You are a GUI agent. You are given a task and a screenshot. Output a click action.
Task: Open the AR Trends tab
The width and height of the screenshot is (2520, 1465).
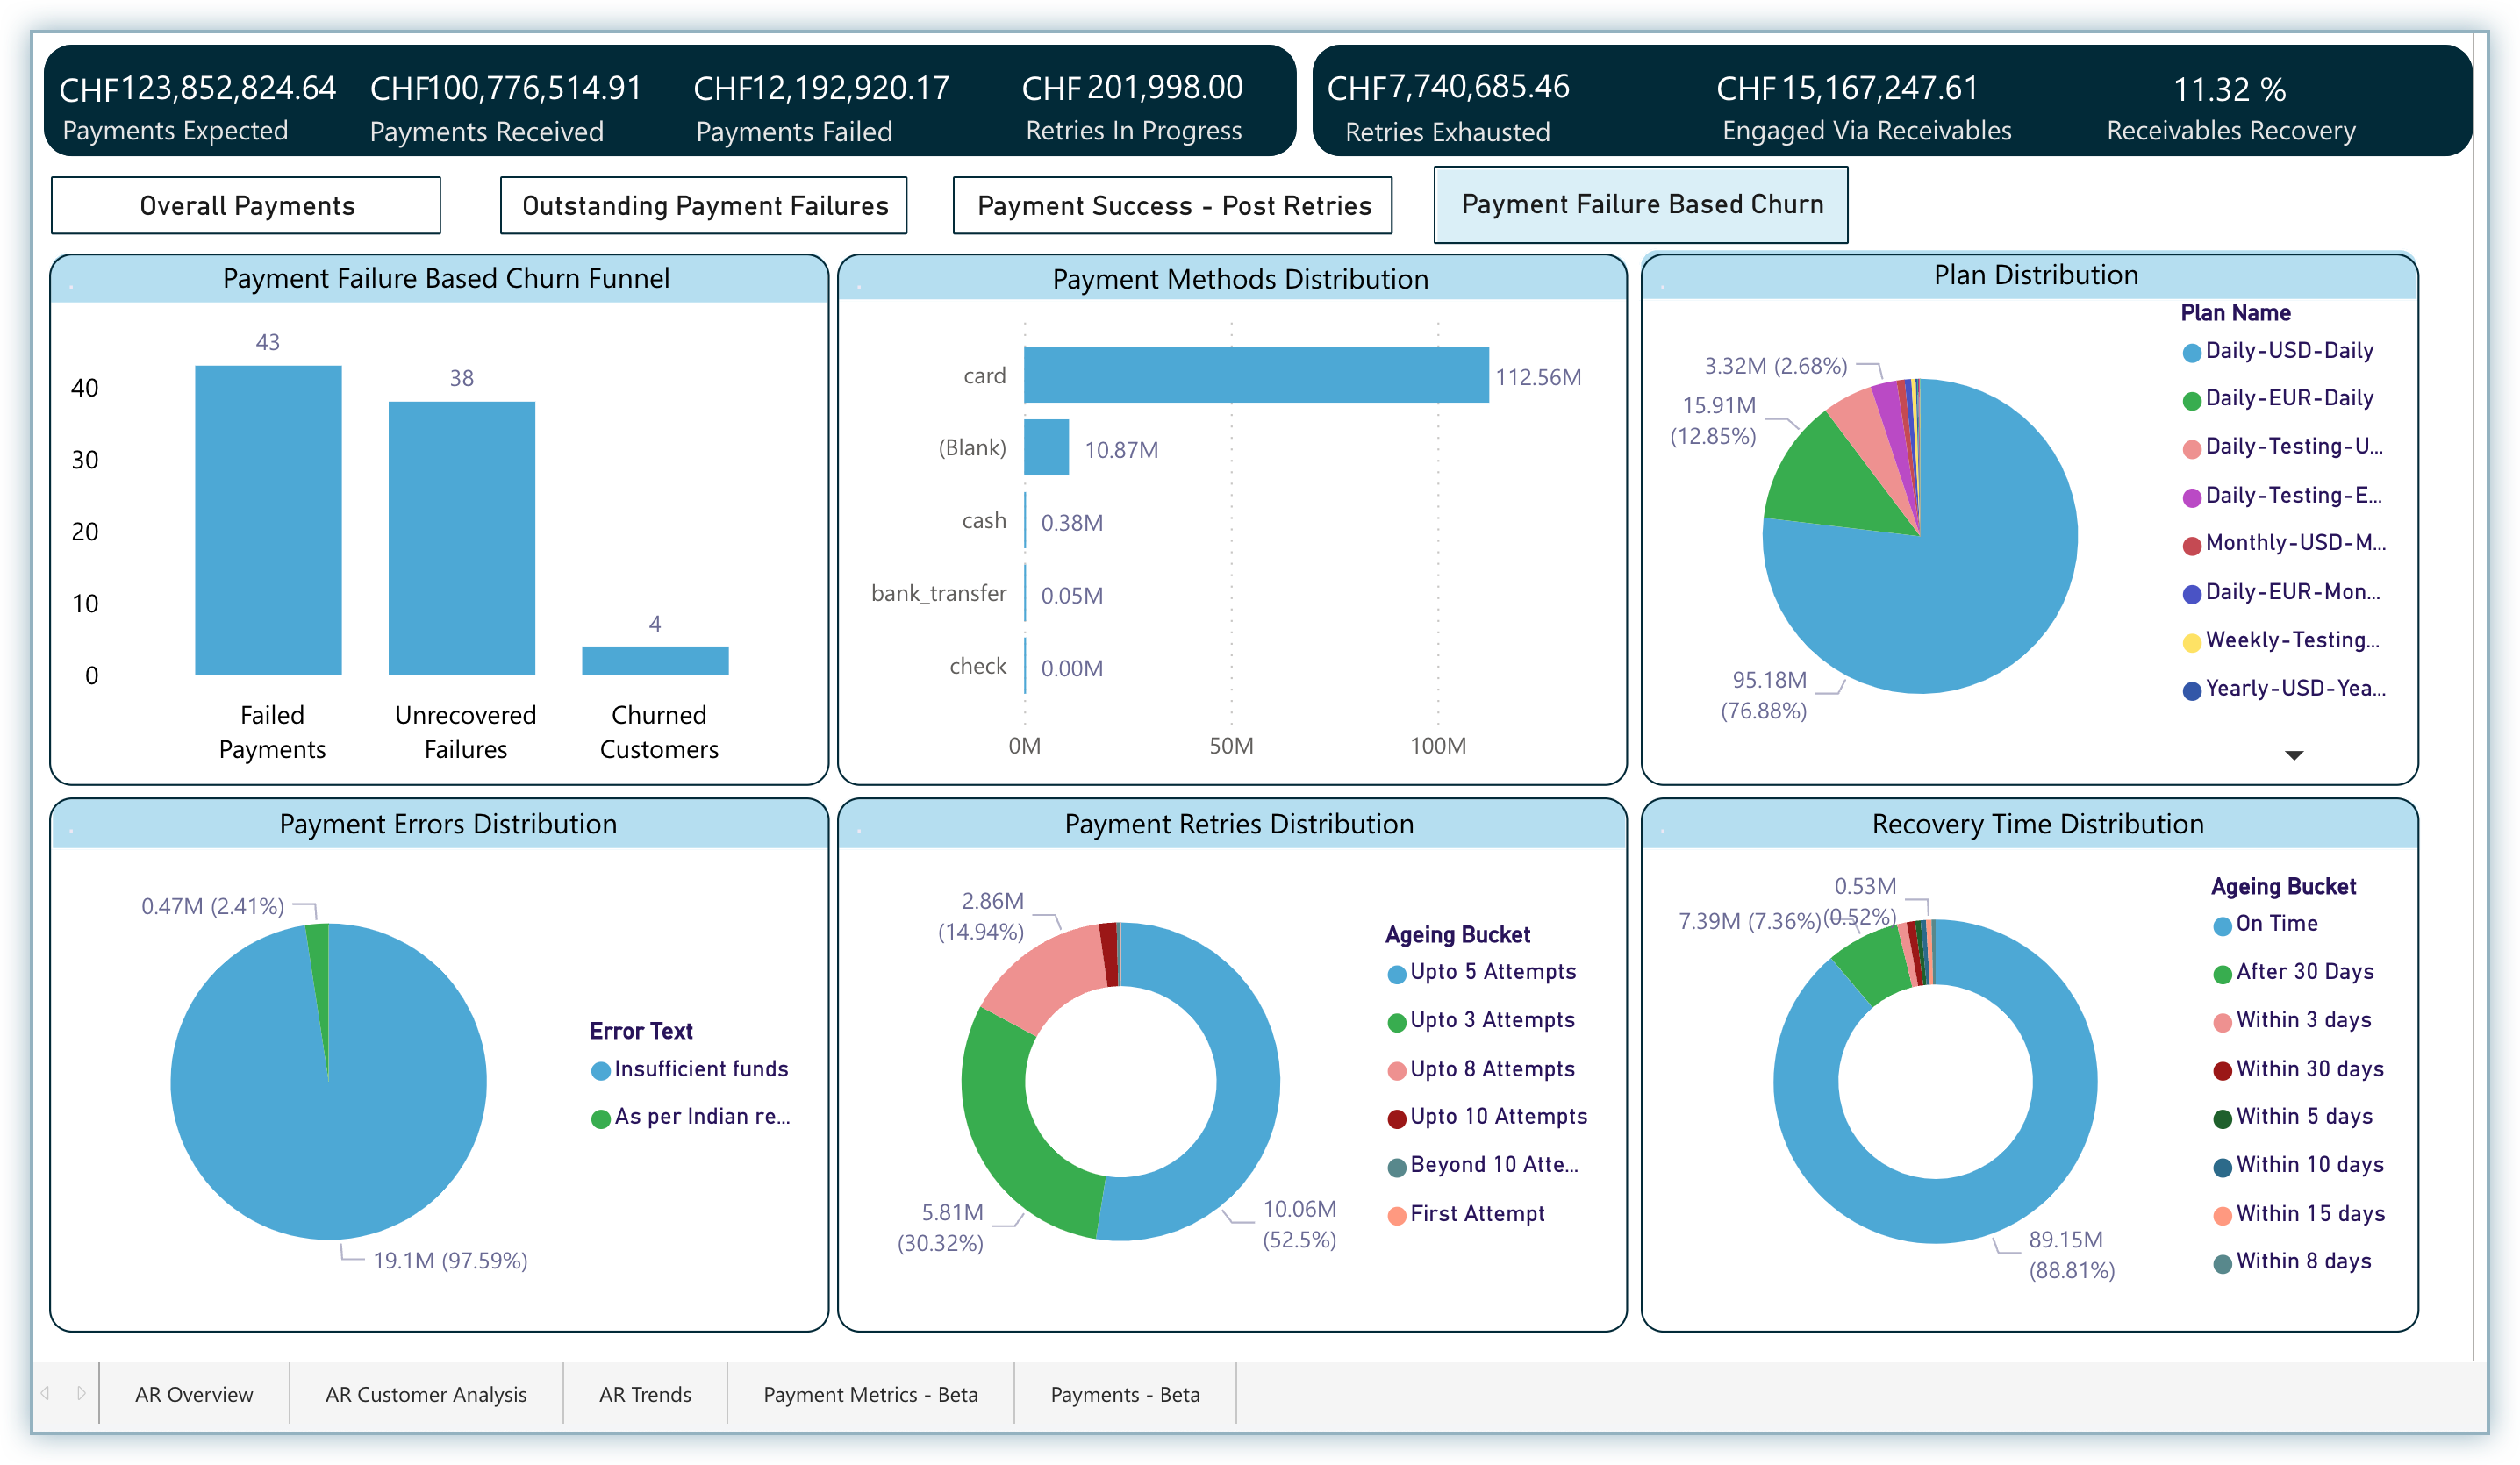(x=645, y=1393)
